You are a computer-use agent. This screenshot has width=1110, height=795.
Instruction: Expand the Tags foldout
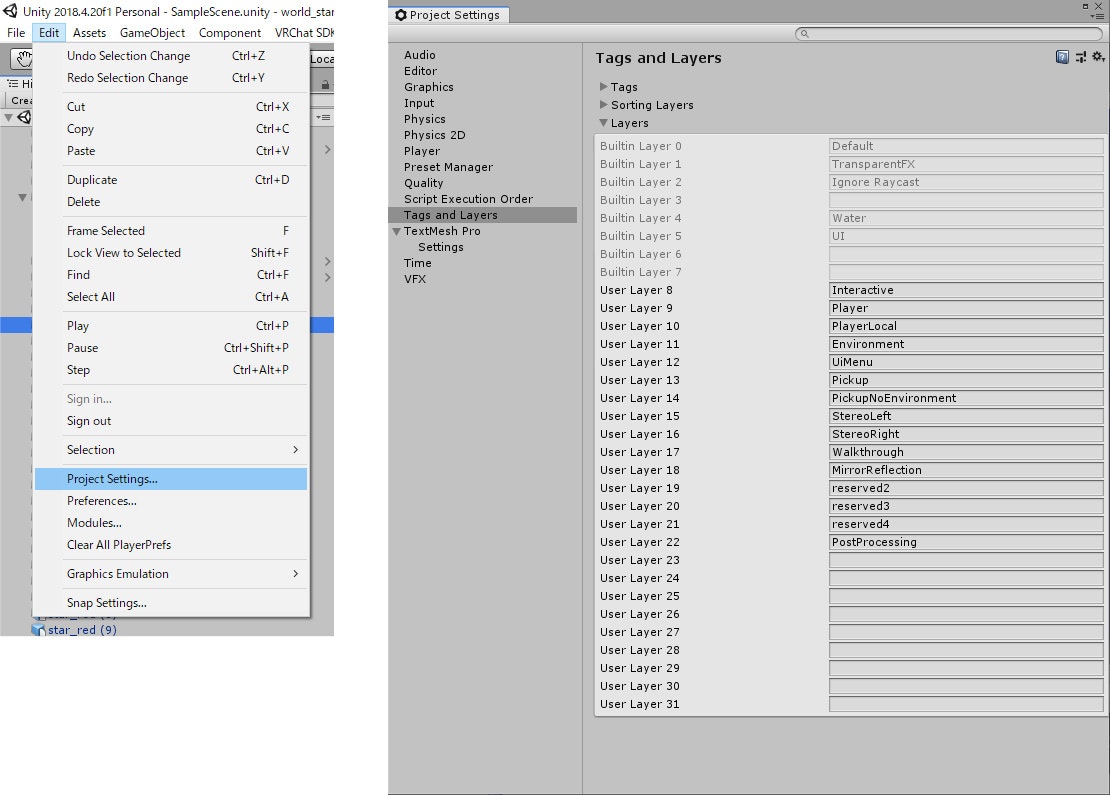[x=603, y=86]
